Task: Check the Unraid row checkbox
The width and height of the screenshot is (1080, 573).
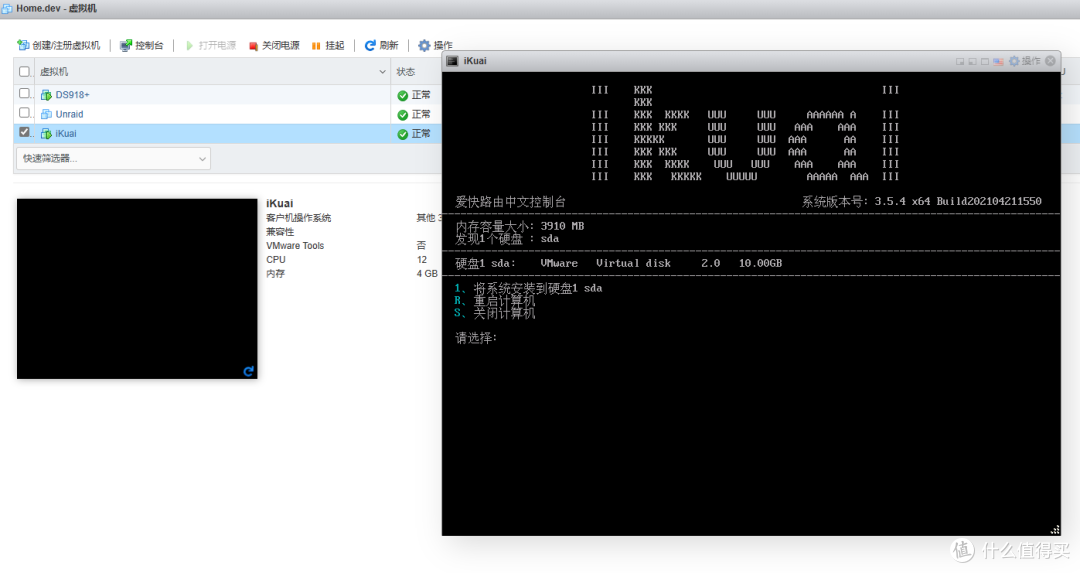Action: point(25,113)
